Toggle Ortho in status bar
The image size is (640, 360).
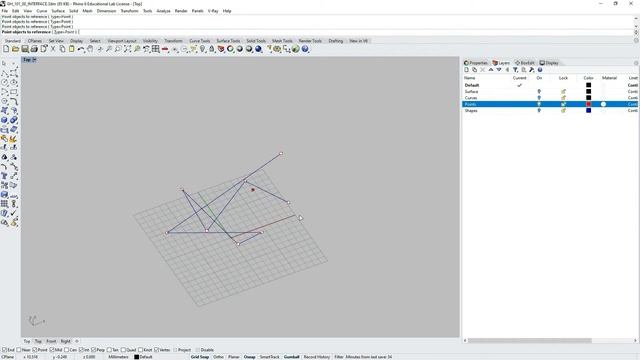point(218,357)
